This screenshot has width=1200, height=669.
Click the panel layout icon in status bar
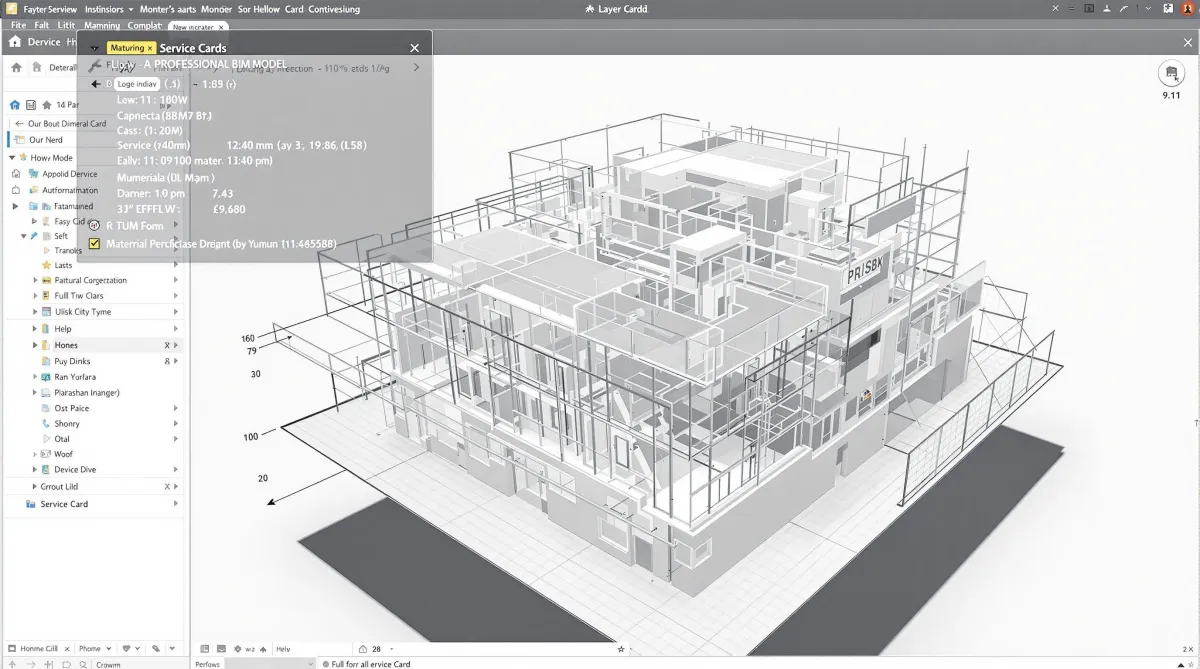[x=205, y=649]
